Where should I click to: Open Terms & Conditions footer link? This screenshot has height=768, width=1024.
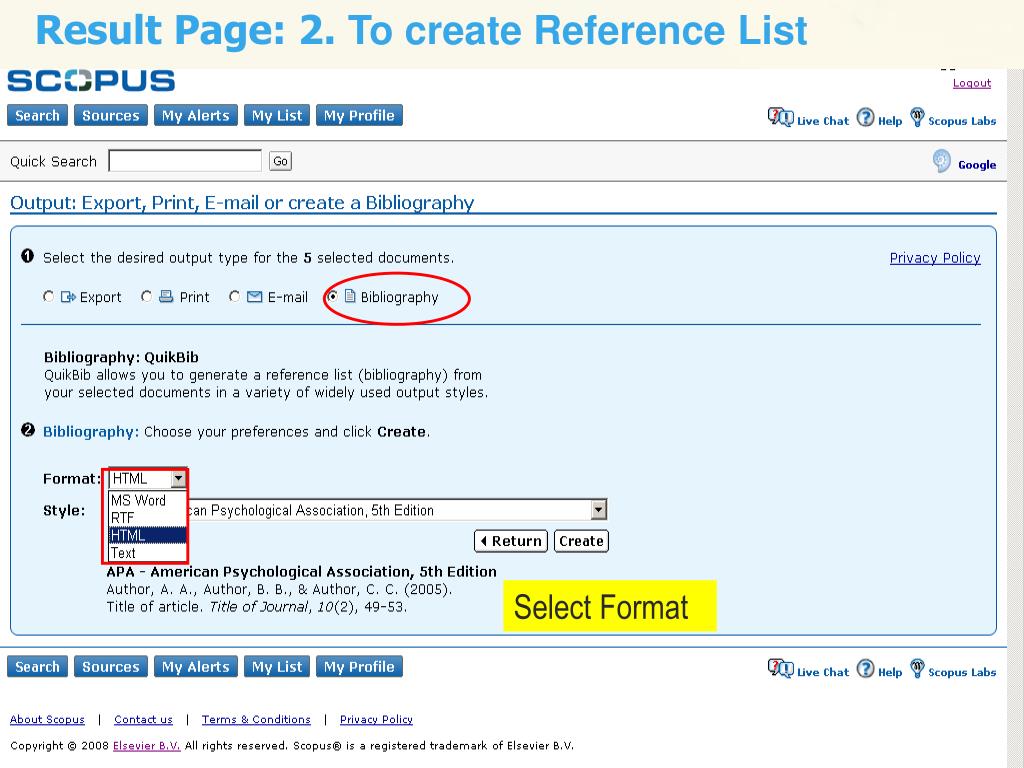tap(256, 719)
